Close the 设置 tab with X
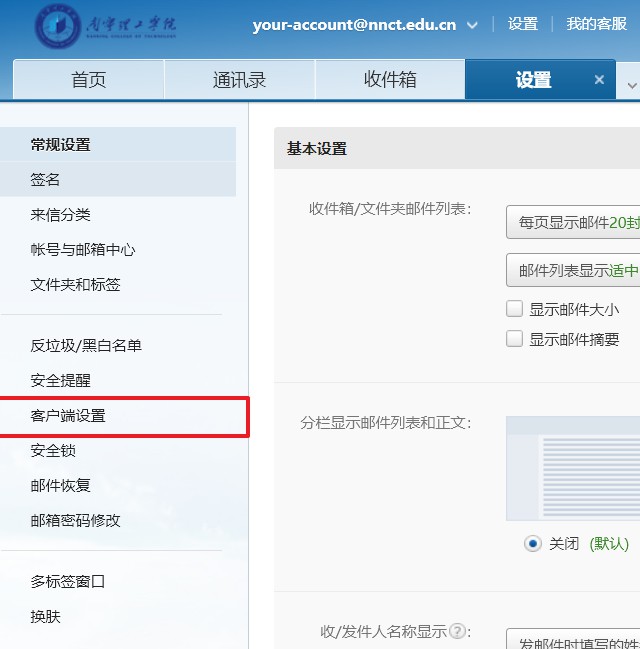Screen dimensions: 640x649 (x=599, y=80)
